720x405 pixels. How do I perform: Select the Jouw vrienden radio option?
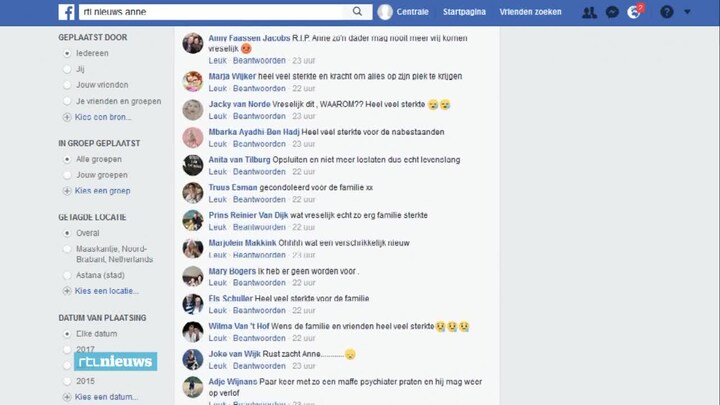click(67, 85)
